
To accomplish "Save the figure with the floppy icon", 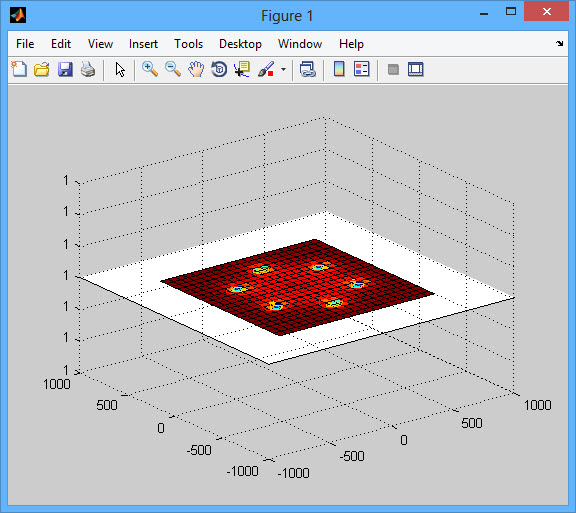I will [x=65, y=69].
